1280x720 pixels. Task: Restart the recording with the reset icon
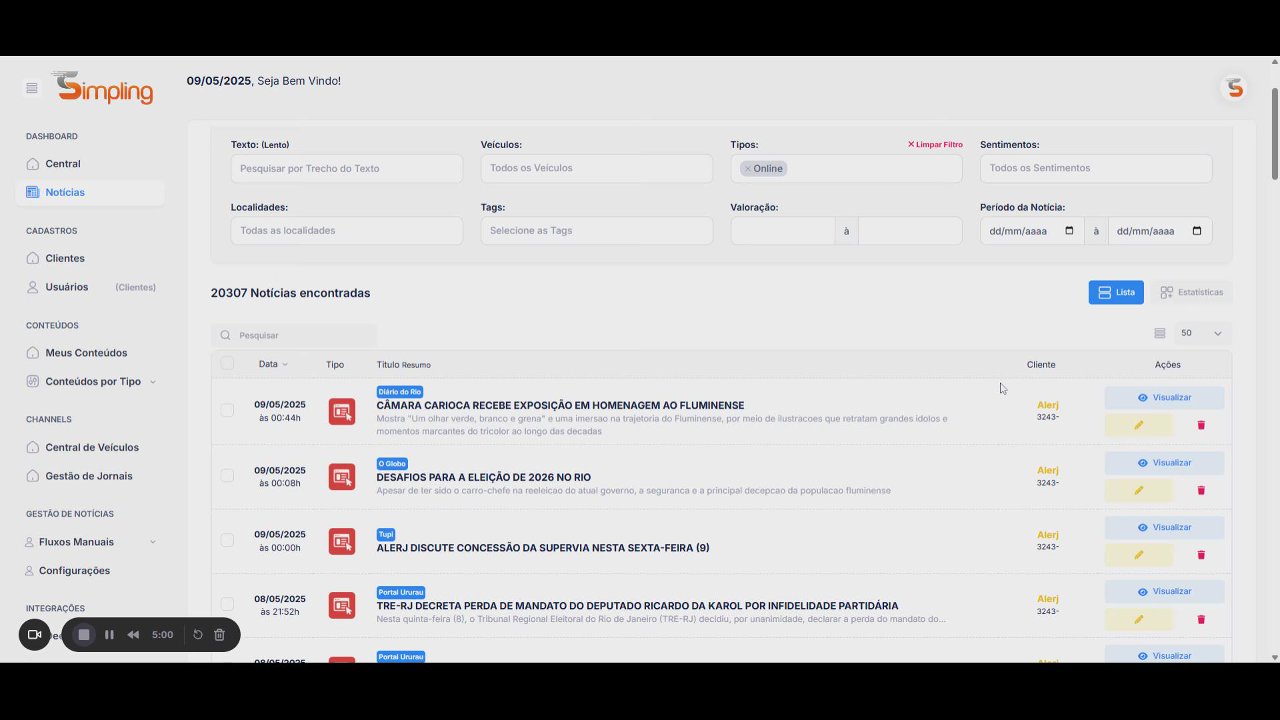(x=198, y=634)
